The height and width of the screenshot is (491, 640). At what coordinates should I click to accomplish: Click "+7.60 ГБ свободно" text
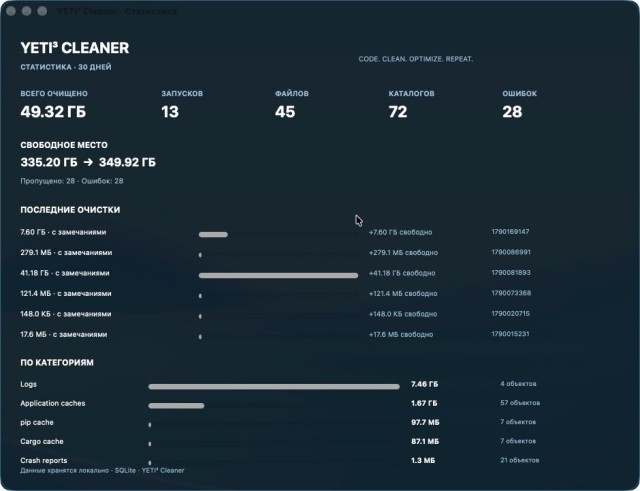(x=400, y=232)
